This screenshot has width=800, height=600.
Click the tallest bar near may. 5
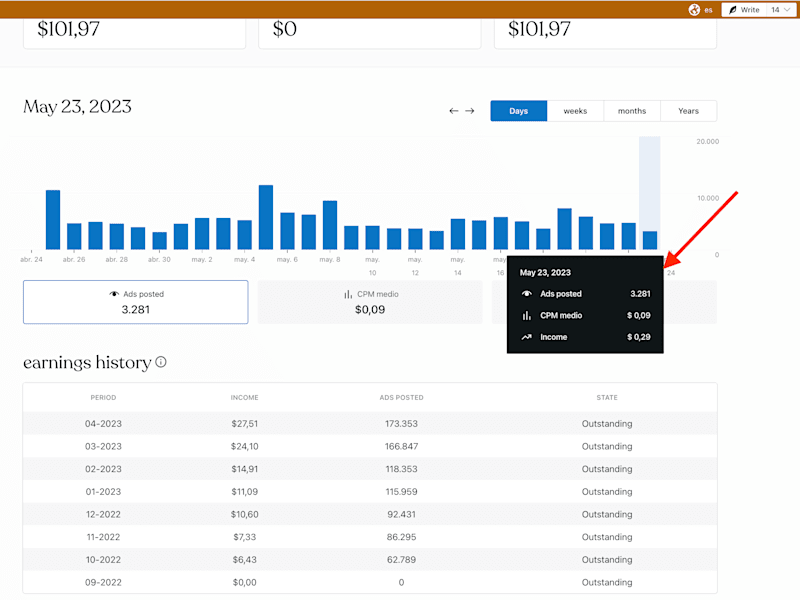point(266,217)
